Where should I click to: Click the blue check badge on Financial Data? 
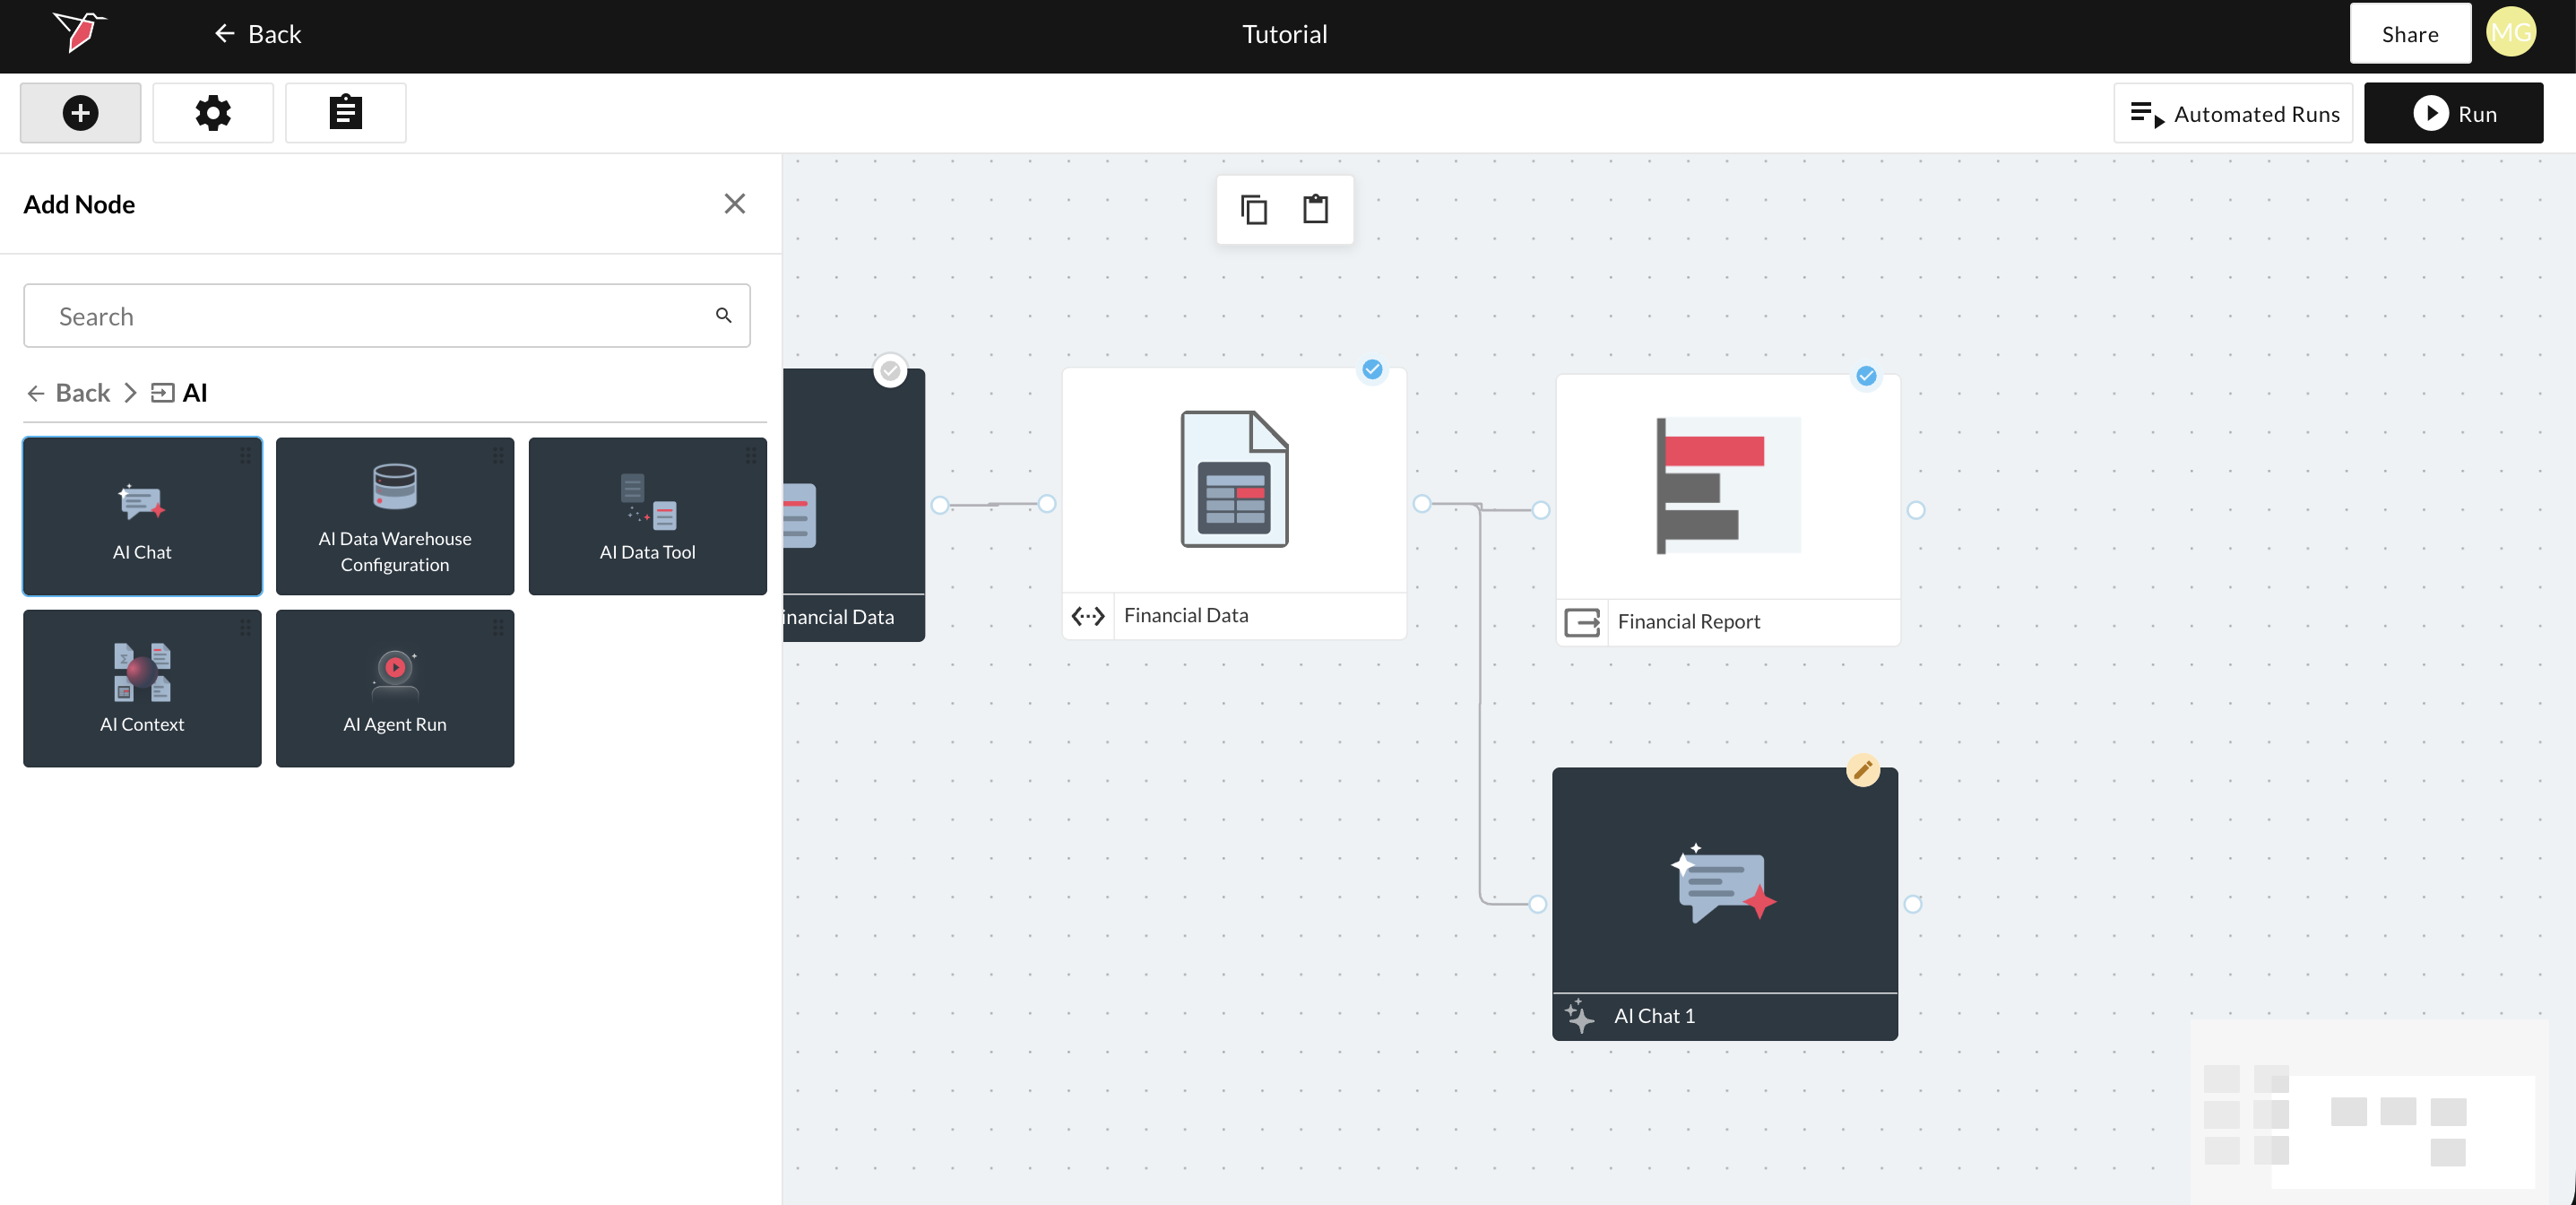(1372, 370)
